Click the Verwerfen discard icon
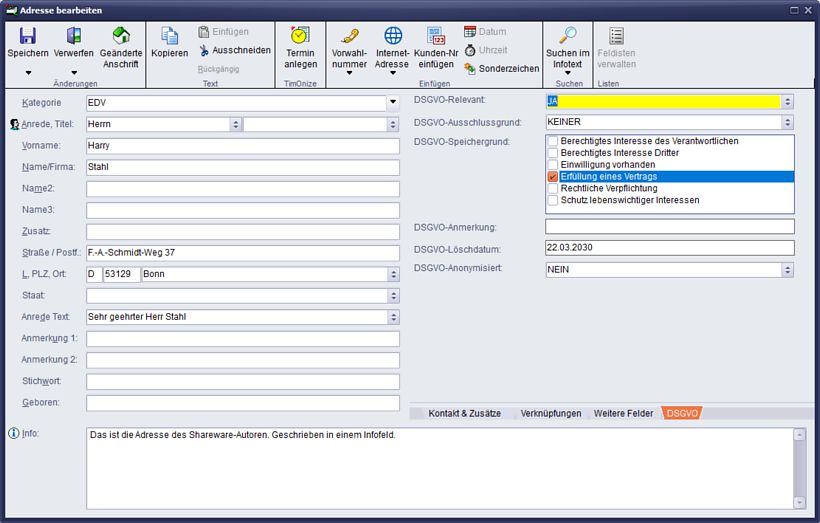This screenshot has width=820, height=523. (x=74, y=37)
